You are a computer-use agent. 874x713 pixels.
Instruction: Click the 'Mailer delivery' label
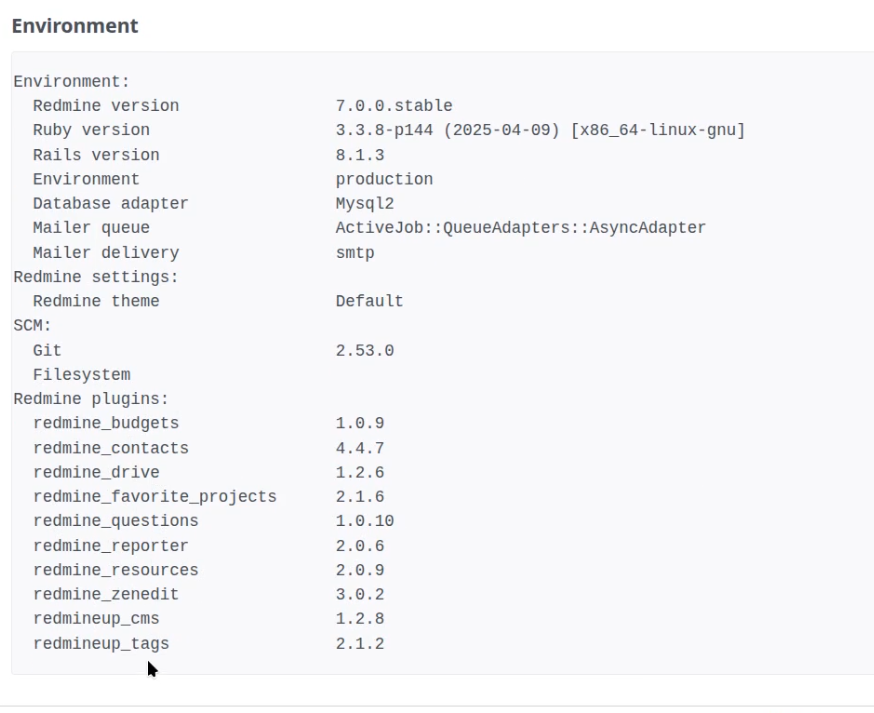point(106,253)
